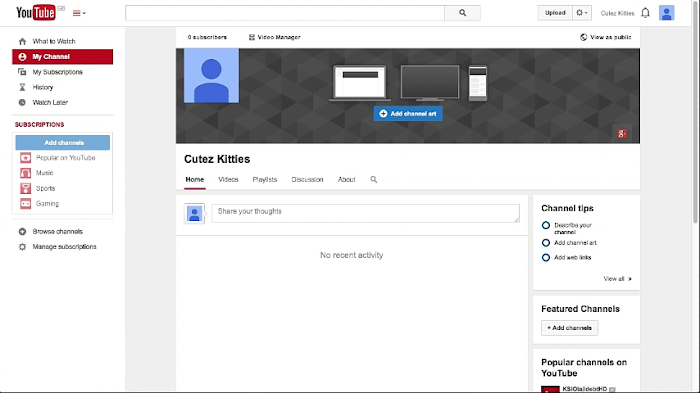
Task: Click 0 subscribers
Action: click(207, 37)
